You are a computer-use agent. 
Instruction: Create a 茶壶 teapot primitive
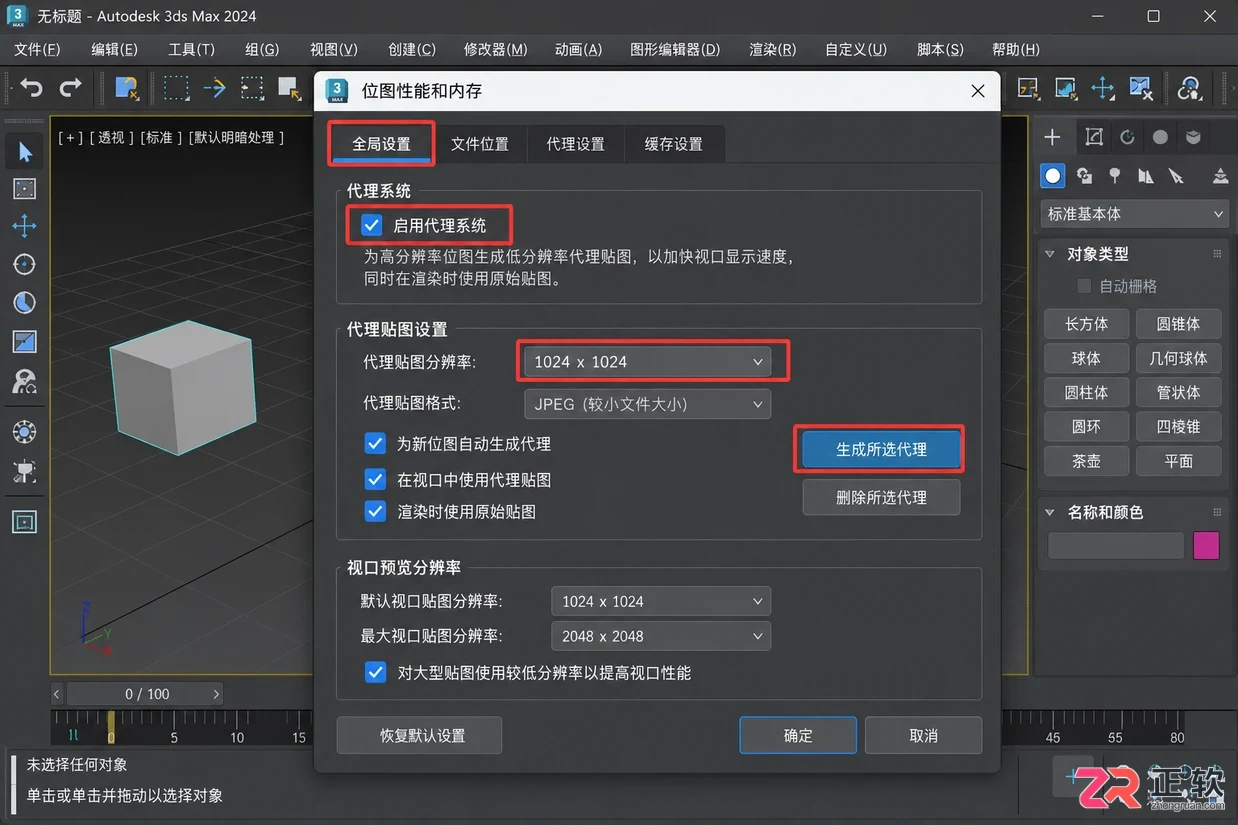(1086, 460)
